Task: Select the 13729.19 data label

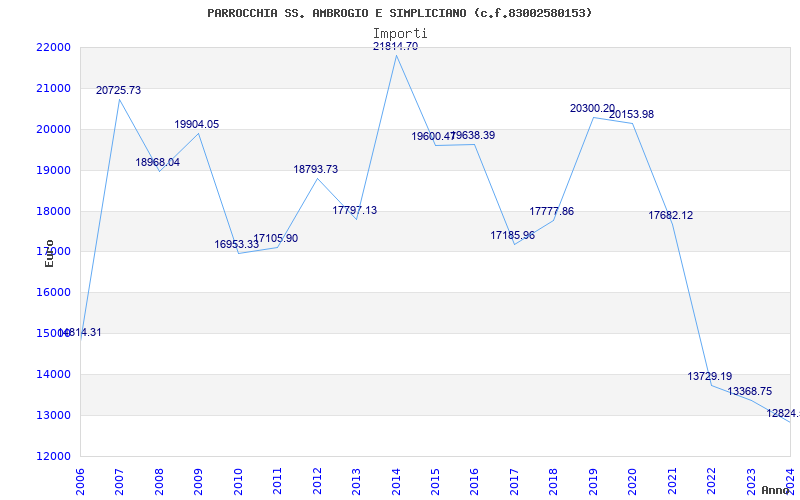Action: [x=710, y=377]
